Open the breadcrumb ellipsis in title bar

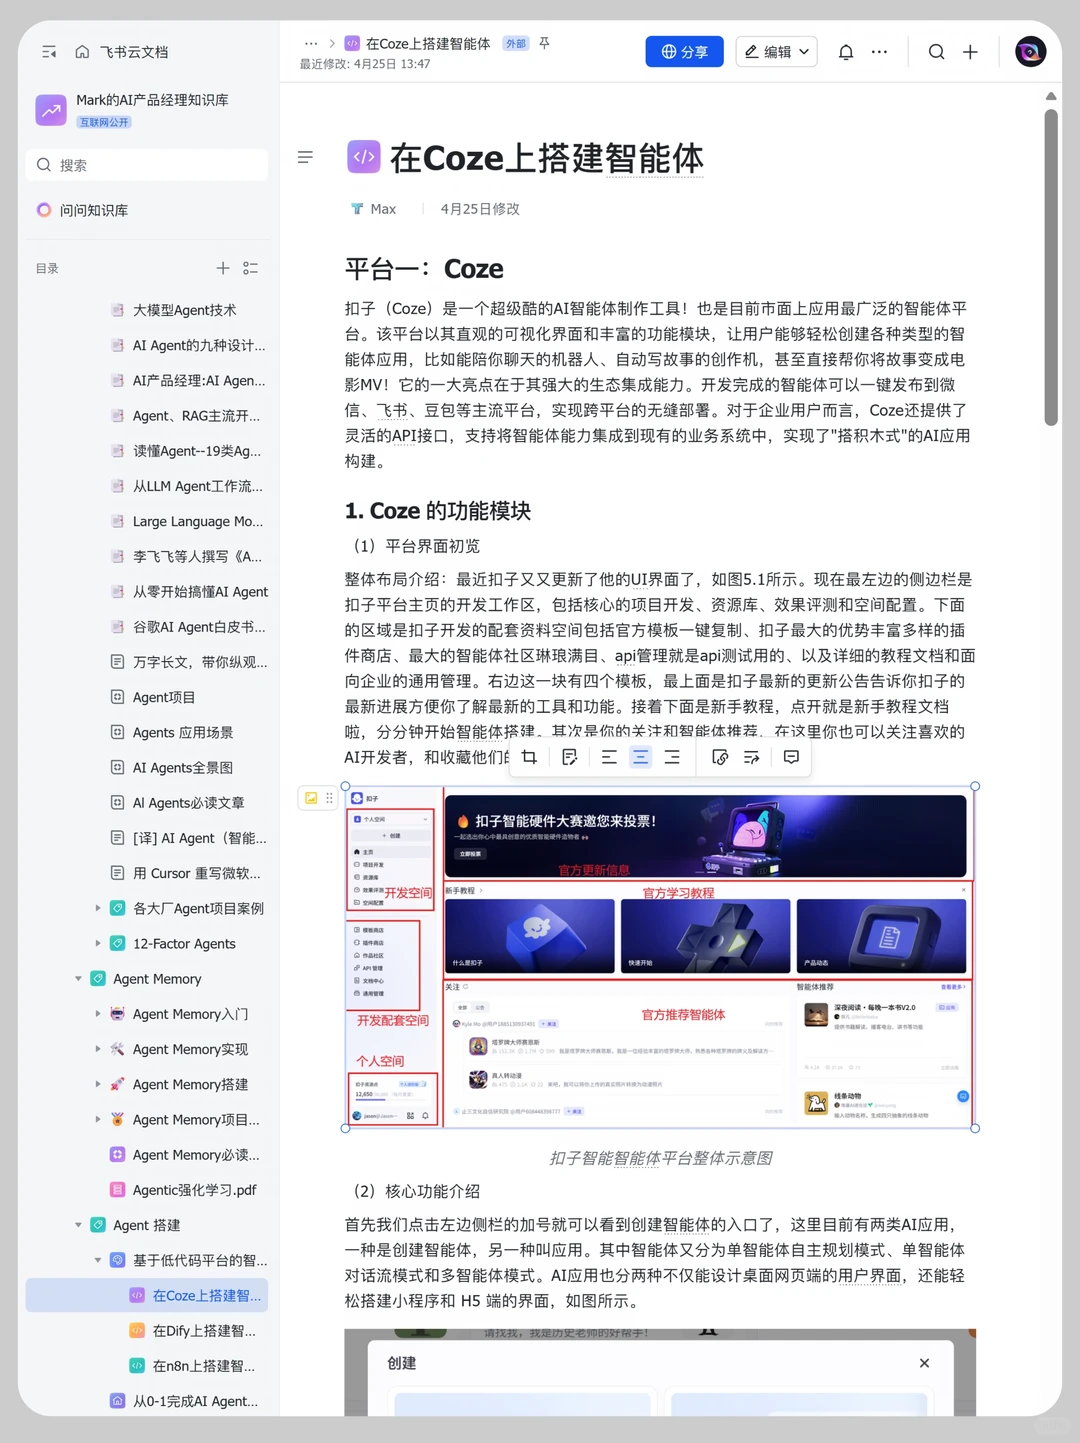click(311, 44)
